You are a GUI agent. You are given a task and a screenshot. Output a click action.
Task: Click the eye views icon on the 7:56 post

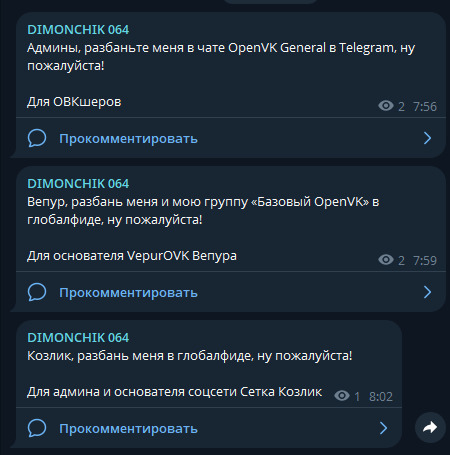tap(386, 106)
